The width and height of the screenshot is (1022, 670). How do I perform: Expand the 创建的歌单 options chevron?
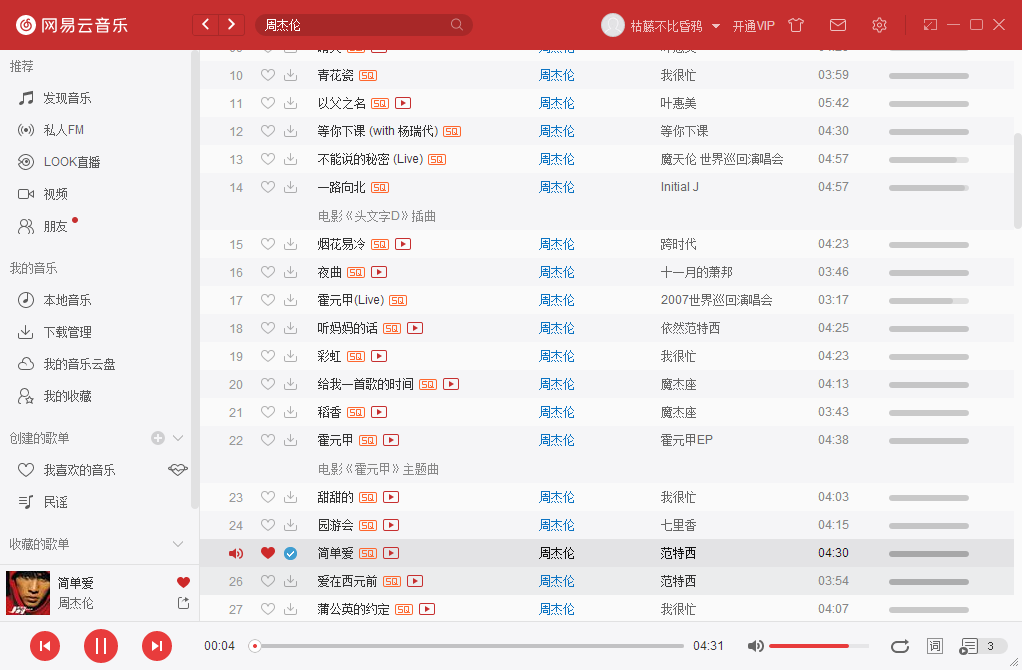point(178,437)
